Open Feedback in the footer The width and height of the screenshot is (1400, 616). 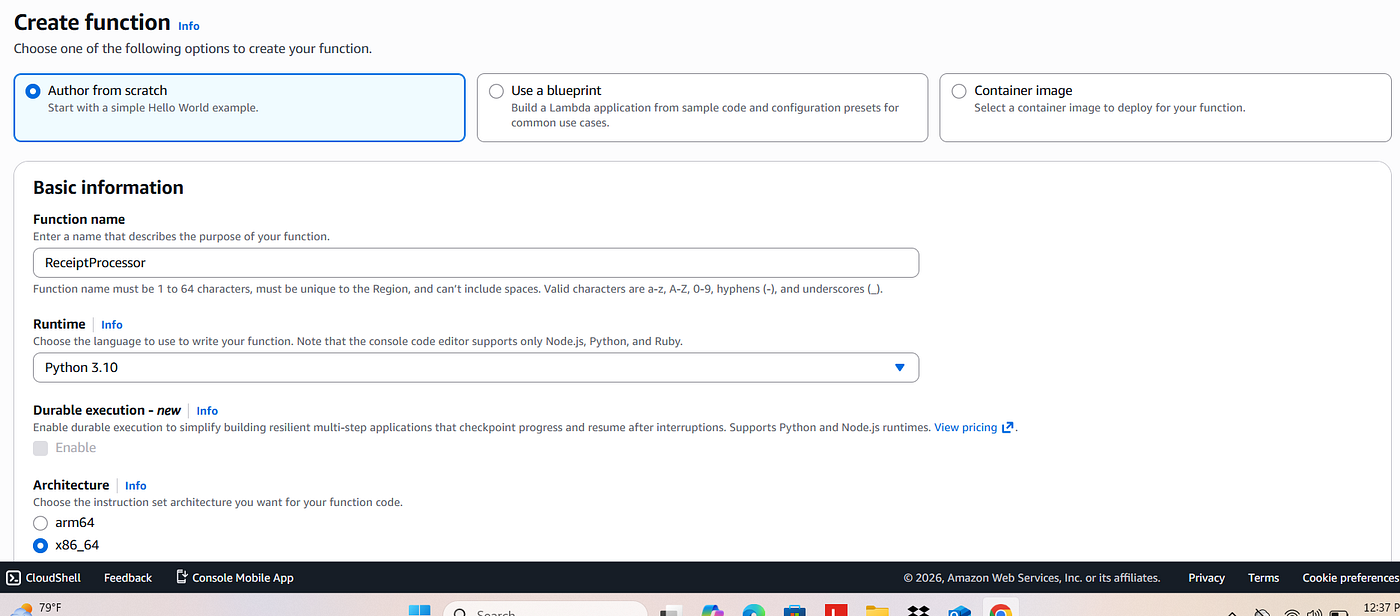coord(128,578)
